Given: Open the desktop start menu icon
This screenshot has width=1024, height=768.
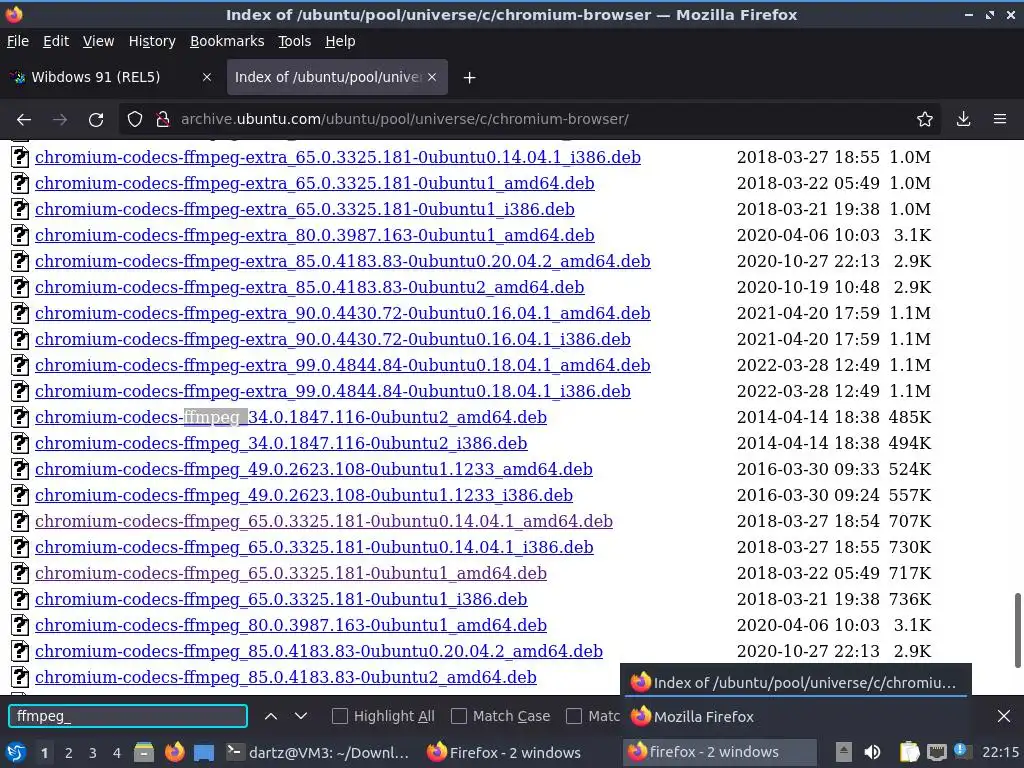Looking at the screenshot, I should click(15, 752).
